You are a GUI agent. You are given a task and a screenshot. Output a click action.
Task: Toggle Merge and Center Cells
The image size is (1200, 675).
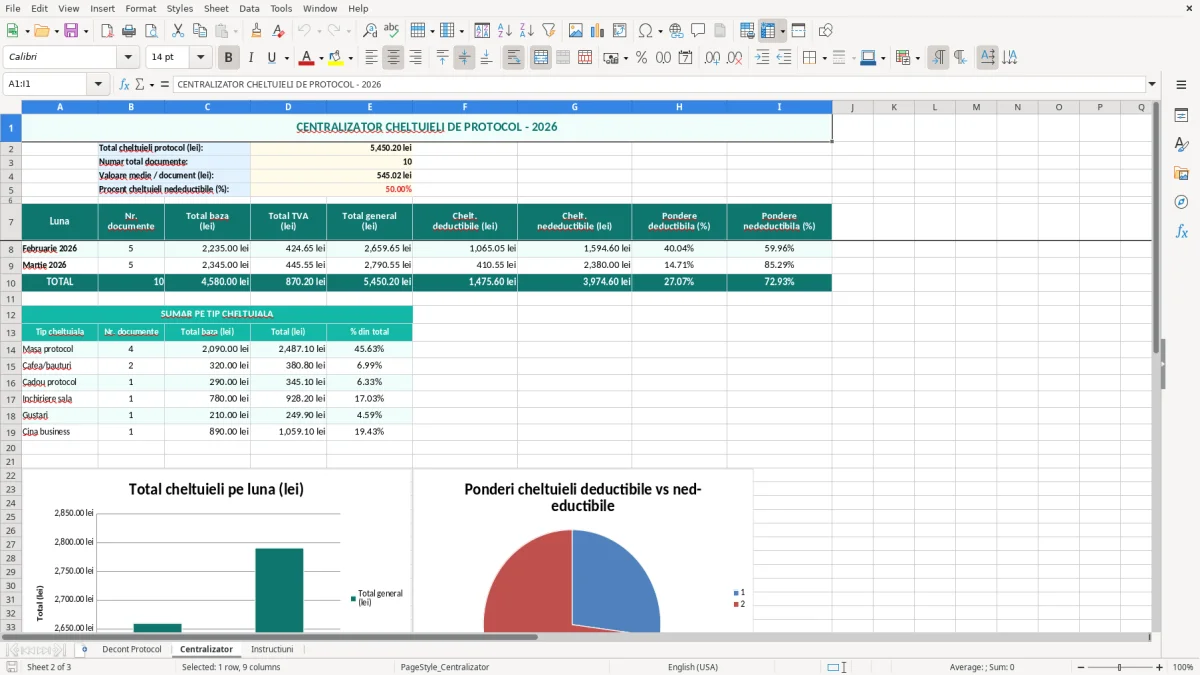(541, 58)
